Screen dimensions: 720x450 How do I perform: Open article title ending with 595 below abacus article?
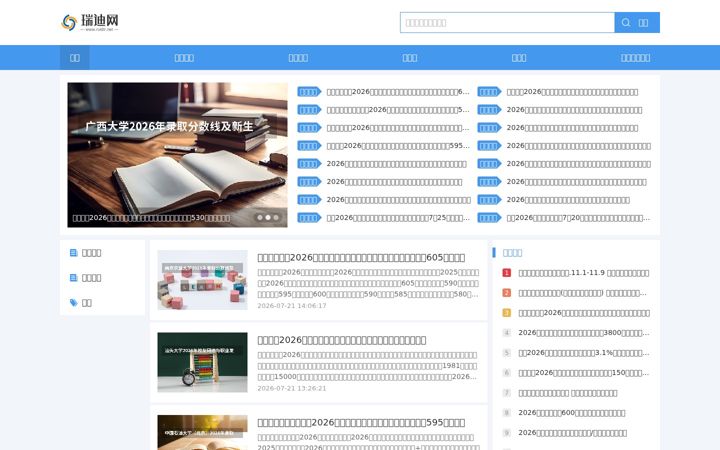tap(361, 422)
